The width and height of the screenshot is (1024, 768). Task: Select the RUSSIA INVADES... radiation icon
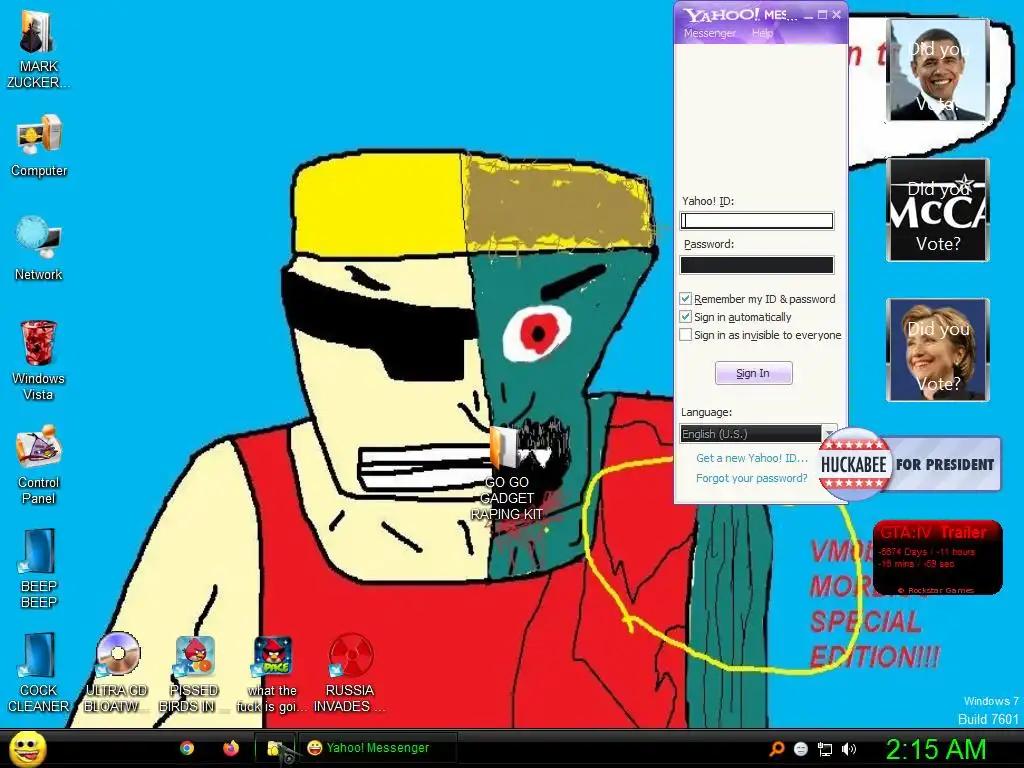[x=350, y=671]
